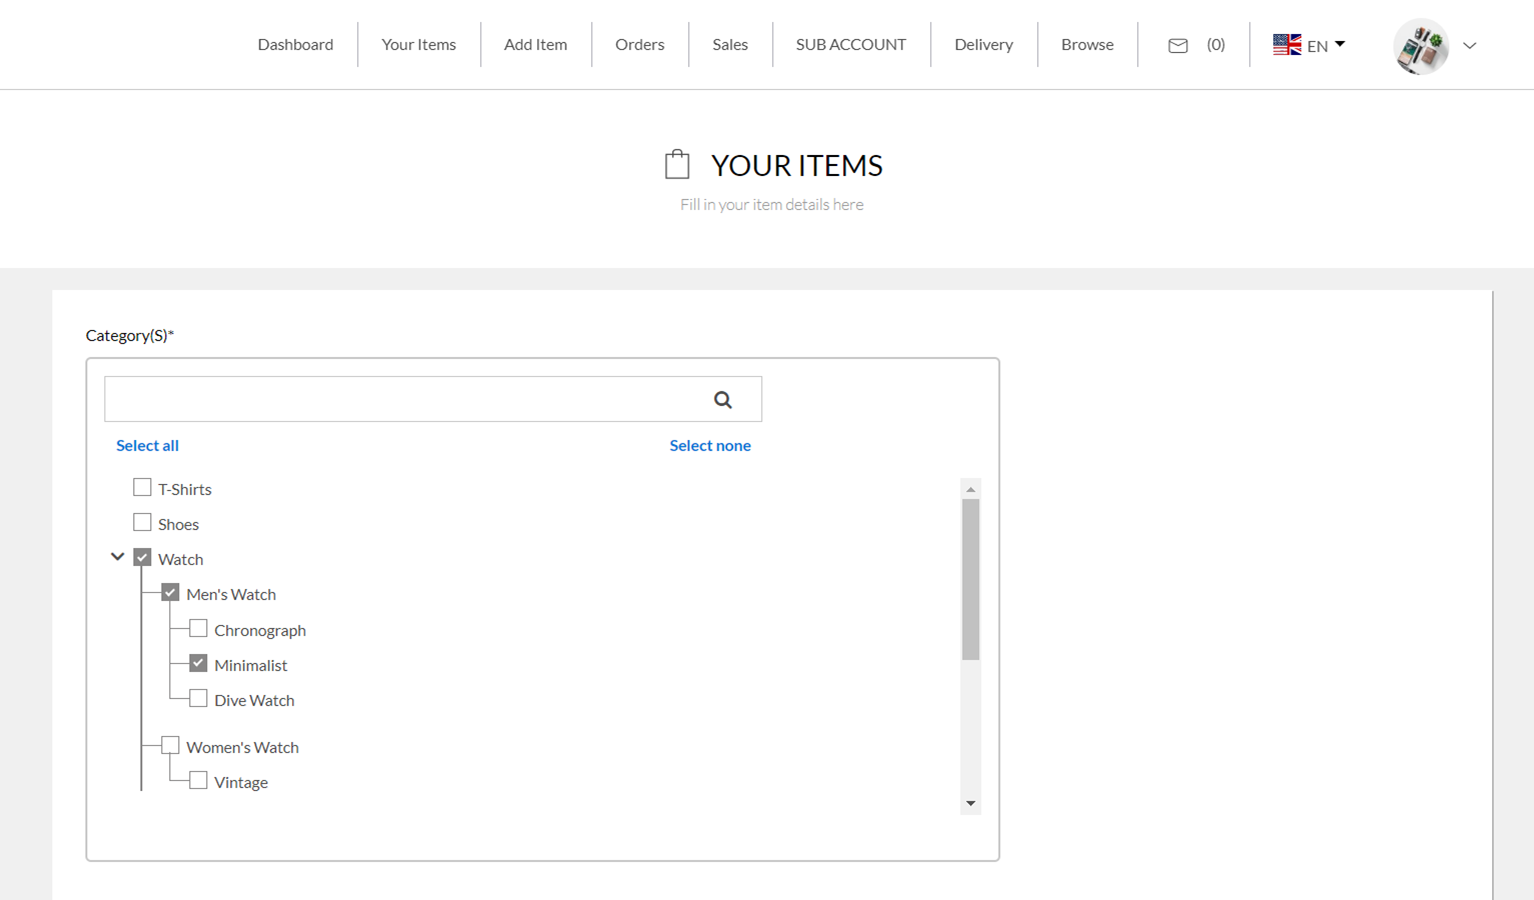Click the US flag language icon

(x=1286, y=45)
